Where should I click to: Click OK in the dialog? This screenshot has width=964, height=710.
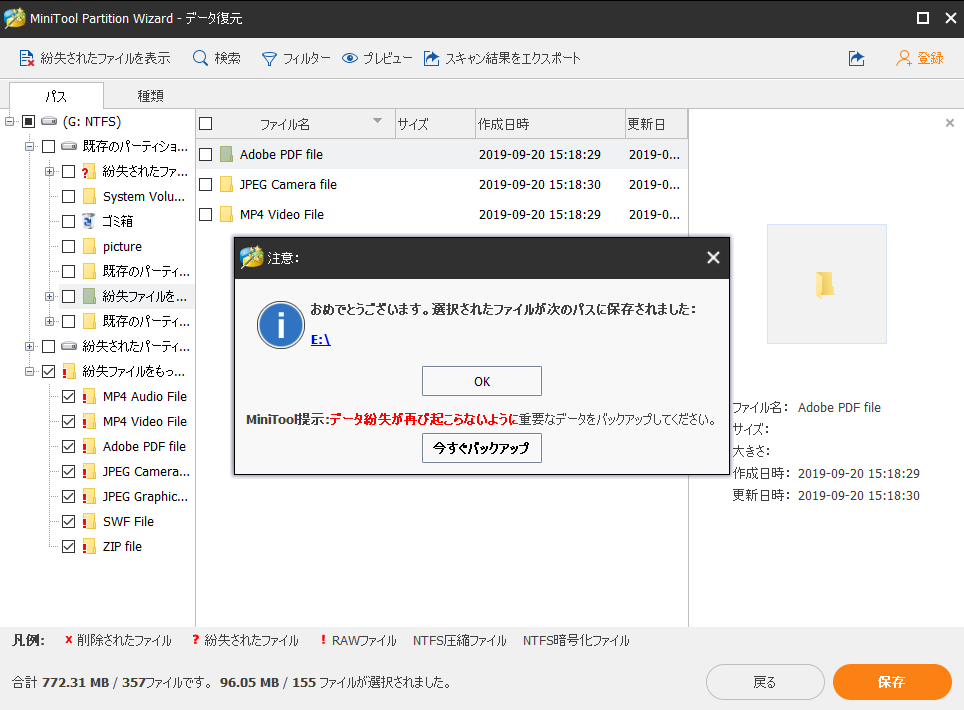(482, 381)
